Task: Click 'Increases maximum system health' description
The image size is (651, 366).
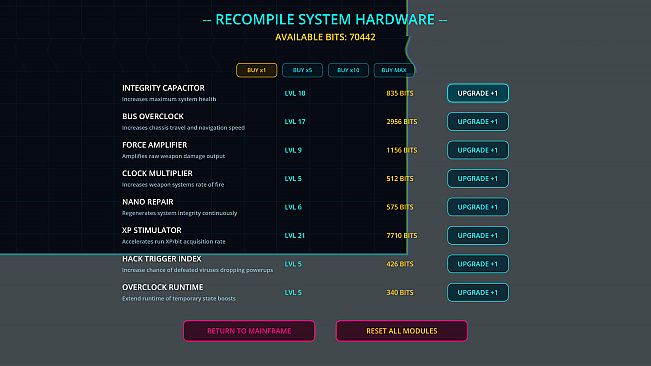Action: tap(169, 99)
